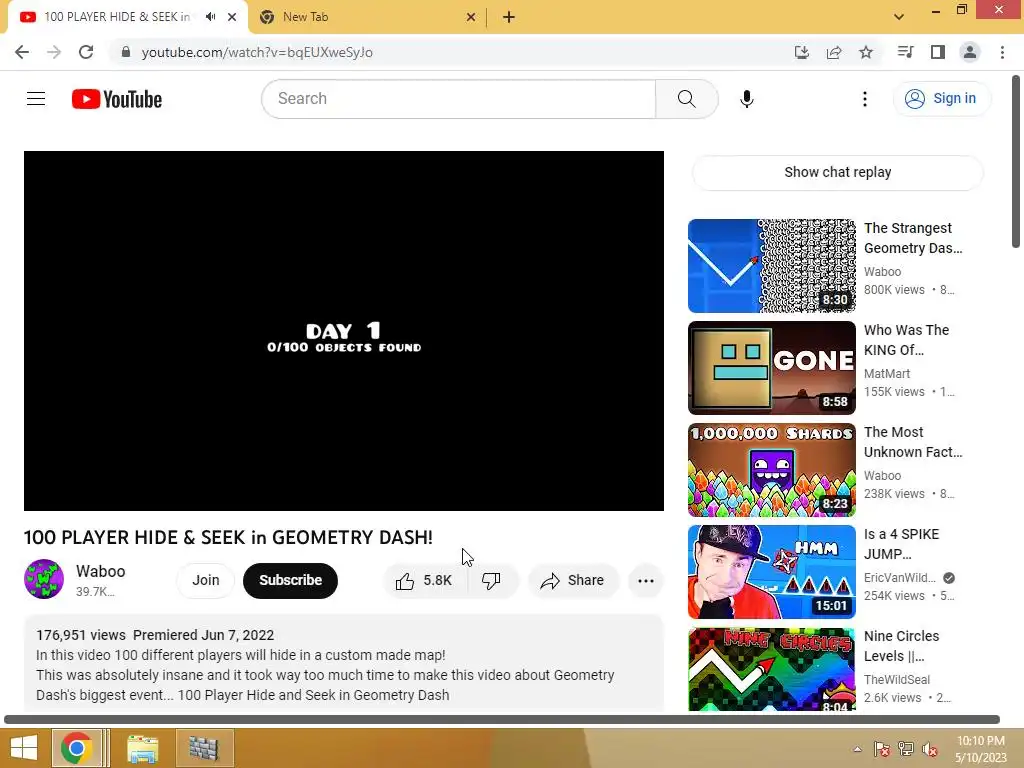Subscribe to Waboo

pyautogui.click(x=291, y=581)
